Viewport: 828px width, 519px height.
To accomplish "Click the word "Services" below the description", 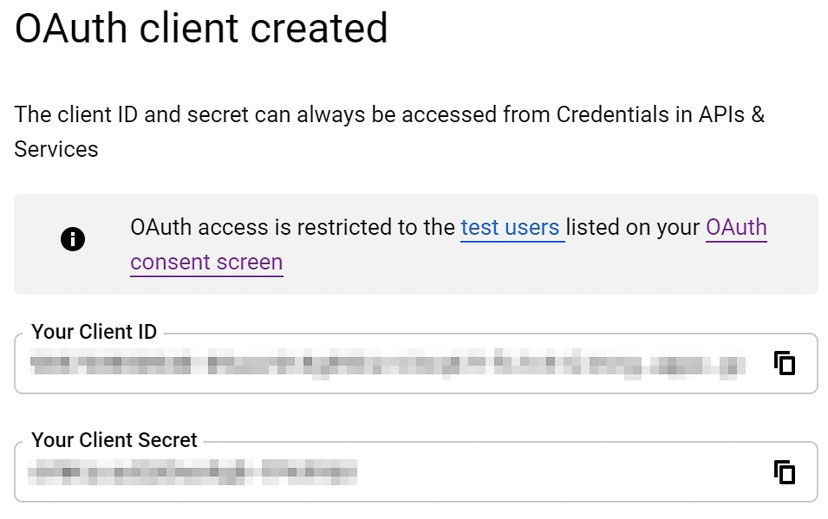I will click(56, 150).
